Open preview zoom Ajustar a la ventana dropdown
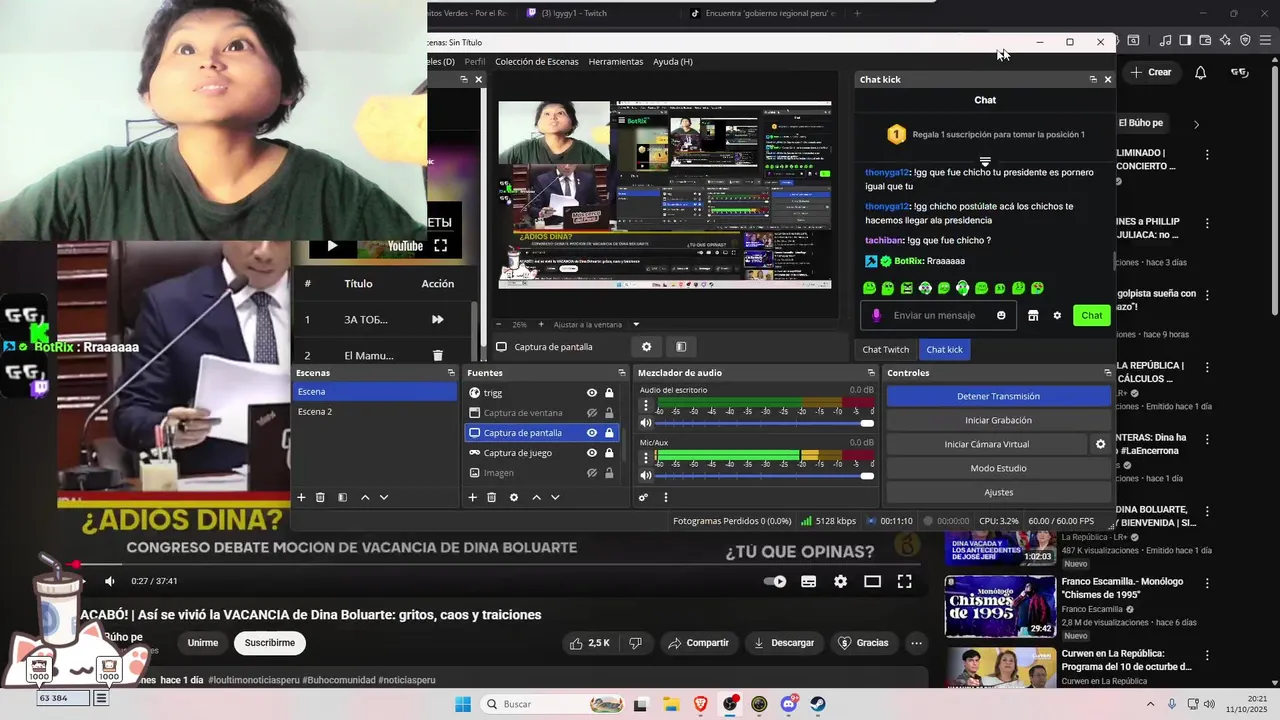1280x720 pixels. [x=597, y=324]
